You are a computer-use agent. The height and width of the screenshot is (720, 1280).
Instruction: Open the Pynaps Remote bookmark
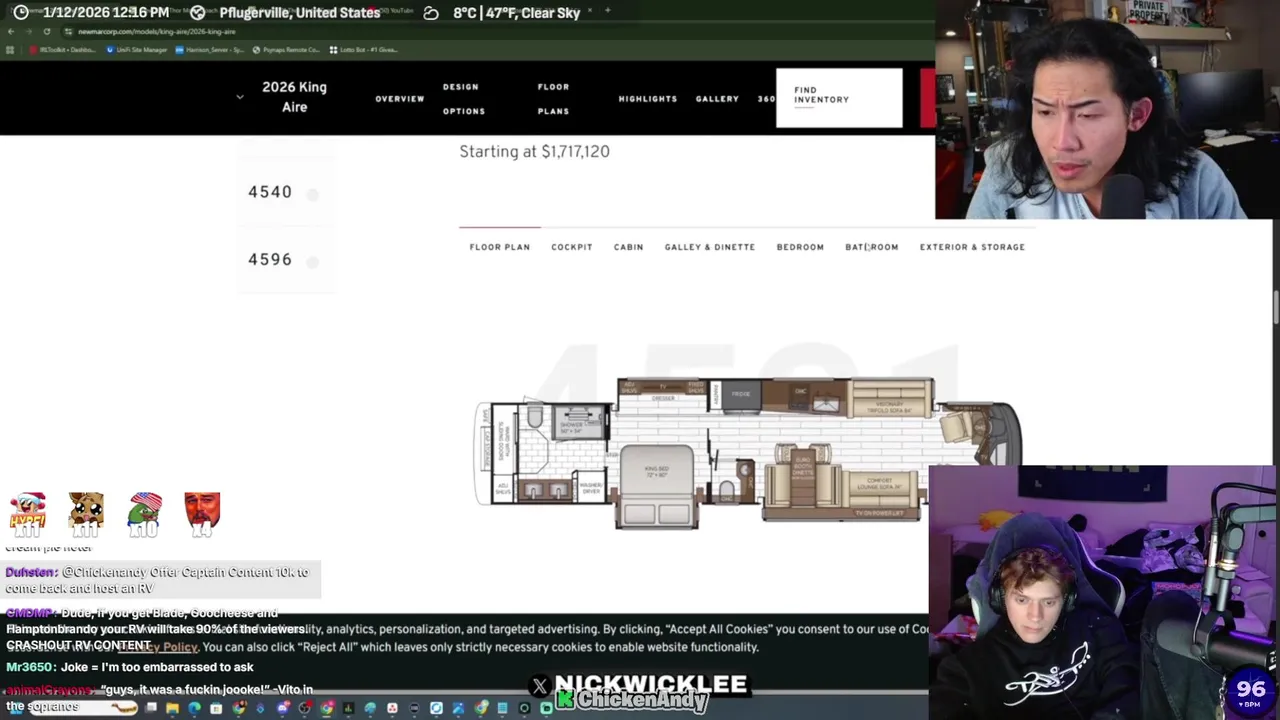click(286, 49)
